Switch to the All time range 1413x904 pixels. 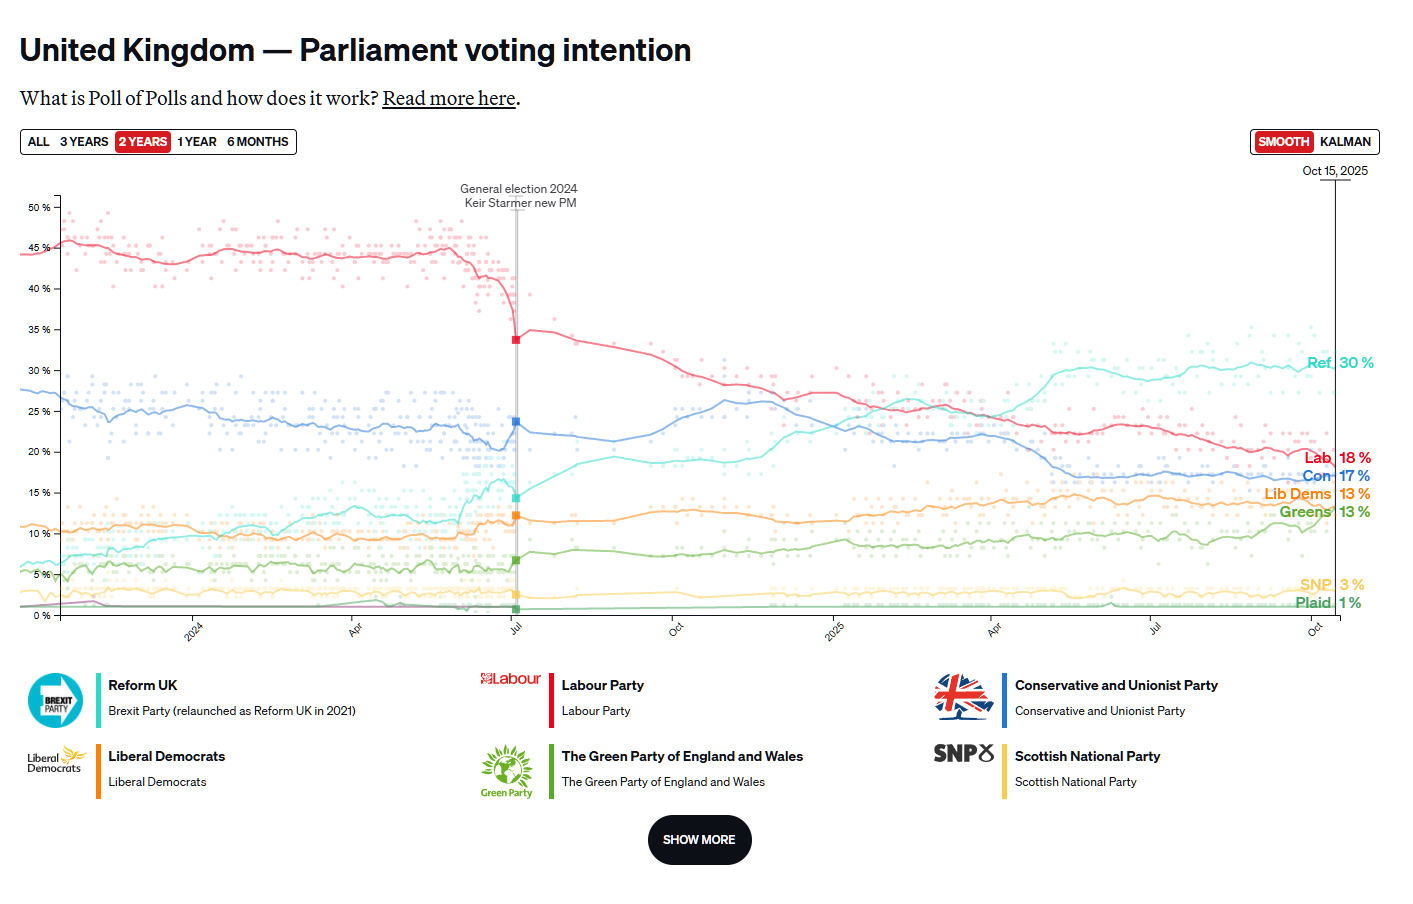pyautogui.click(x=39, y=142)
